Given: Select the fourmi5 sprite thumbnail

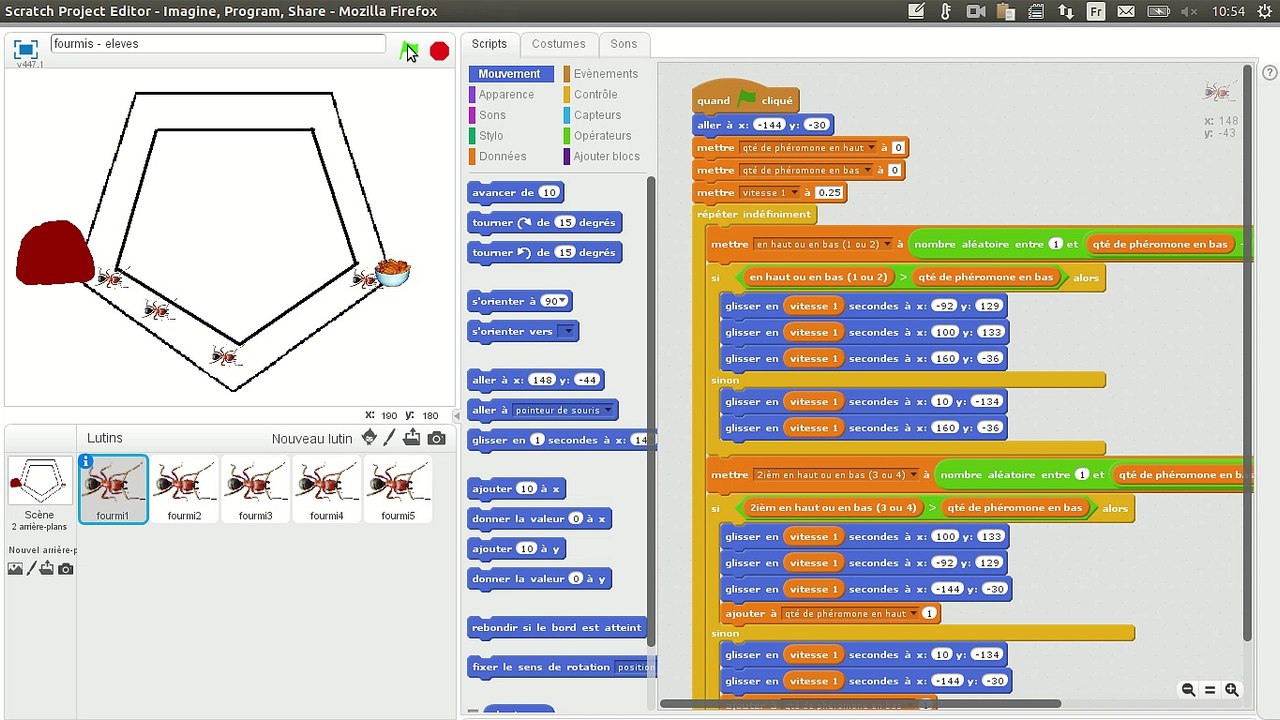Looking at the screenshot, I should coord(398,489).
